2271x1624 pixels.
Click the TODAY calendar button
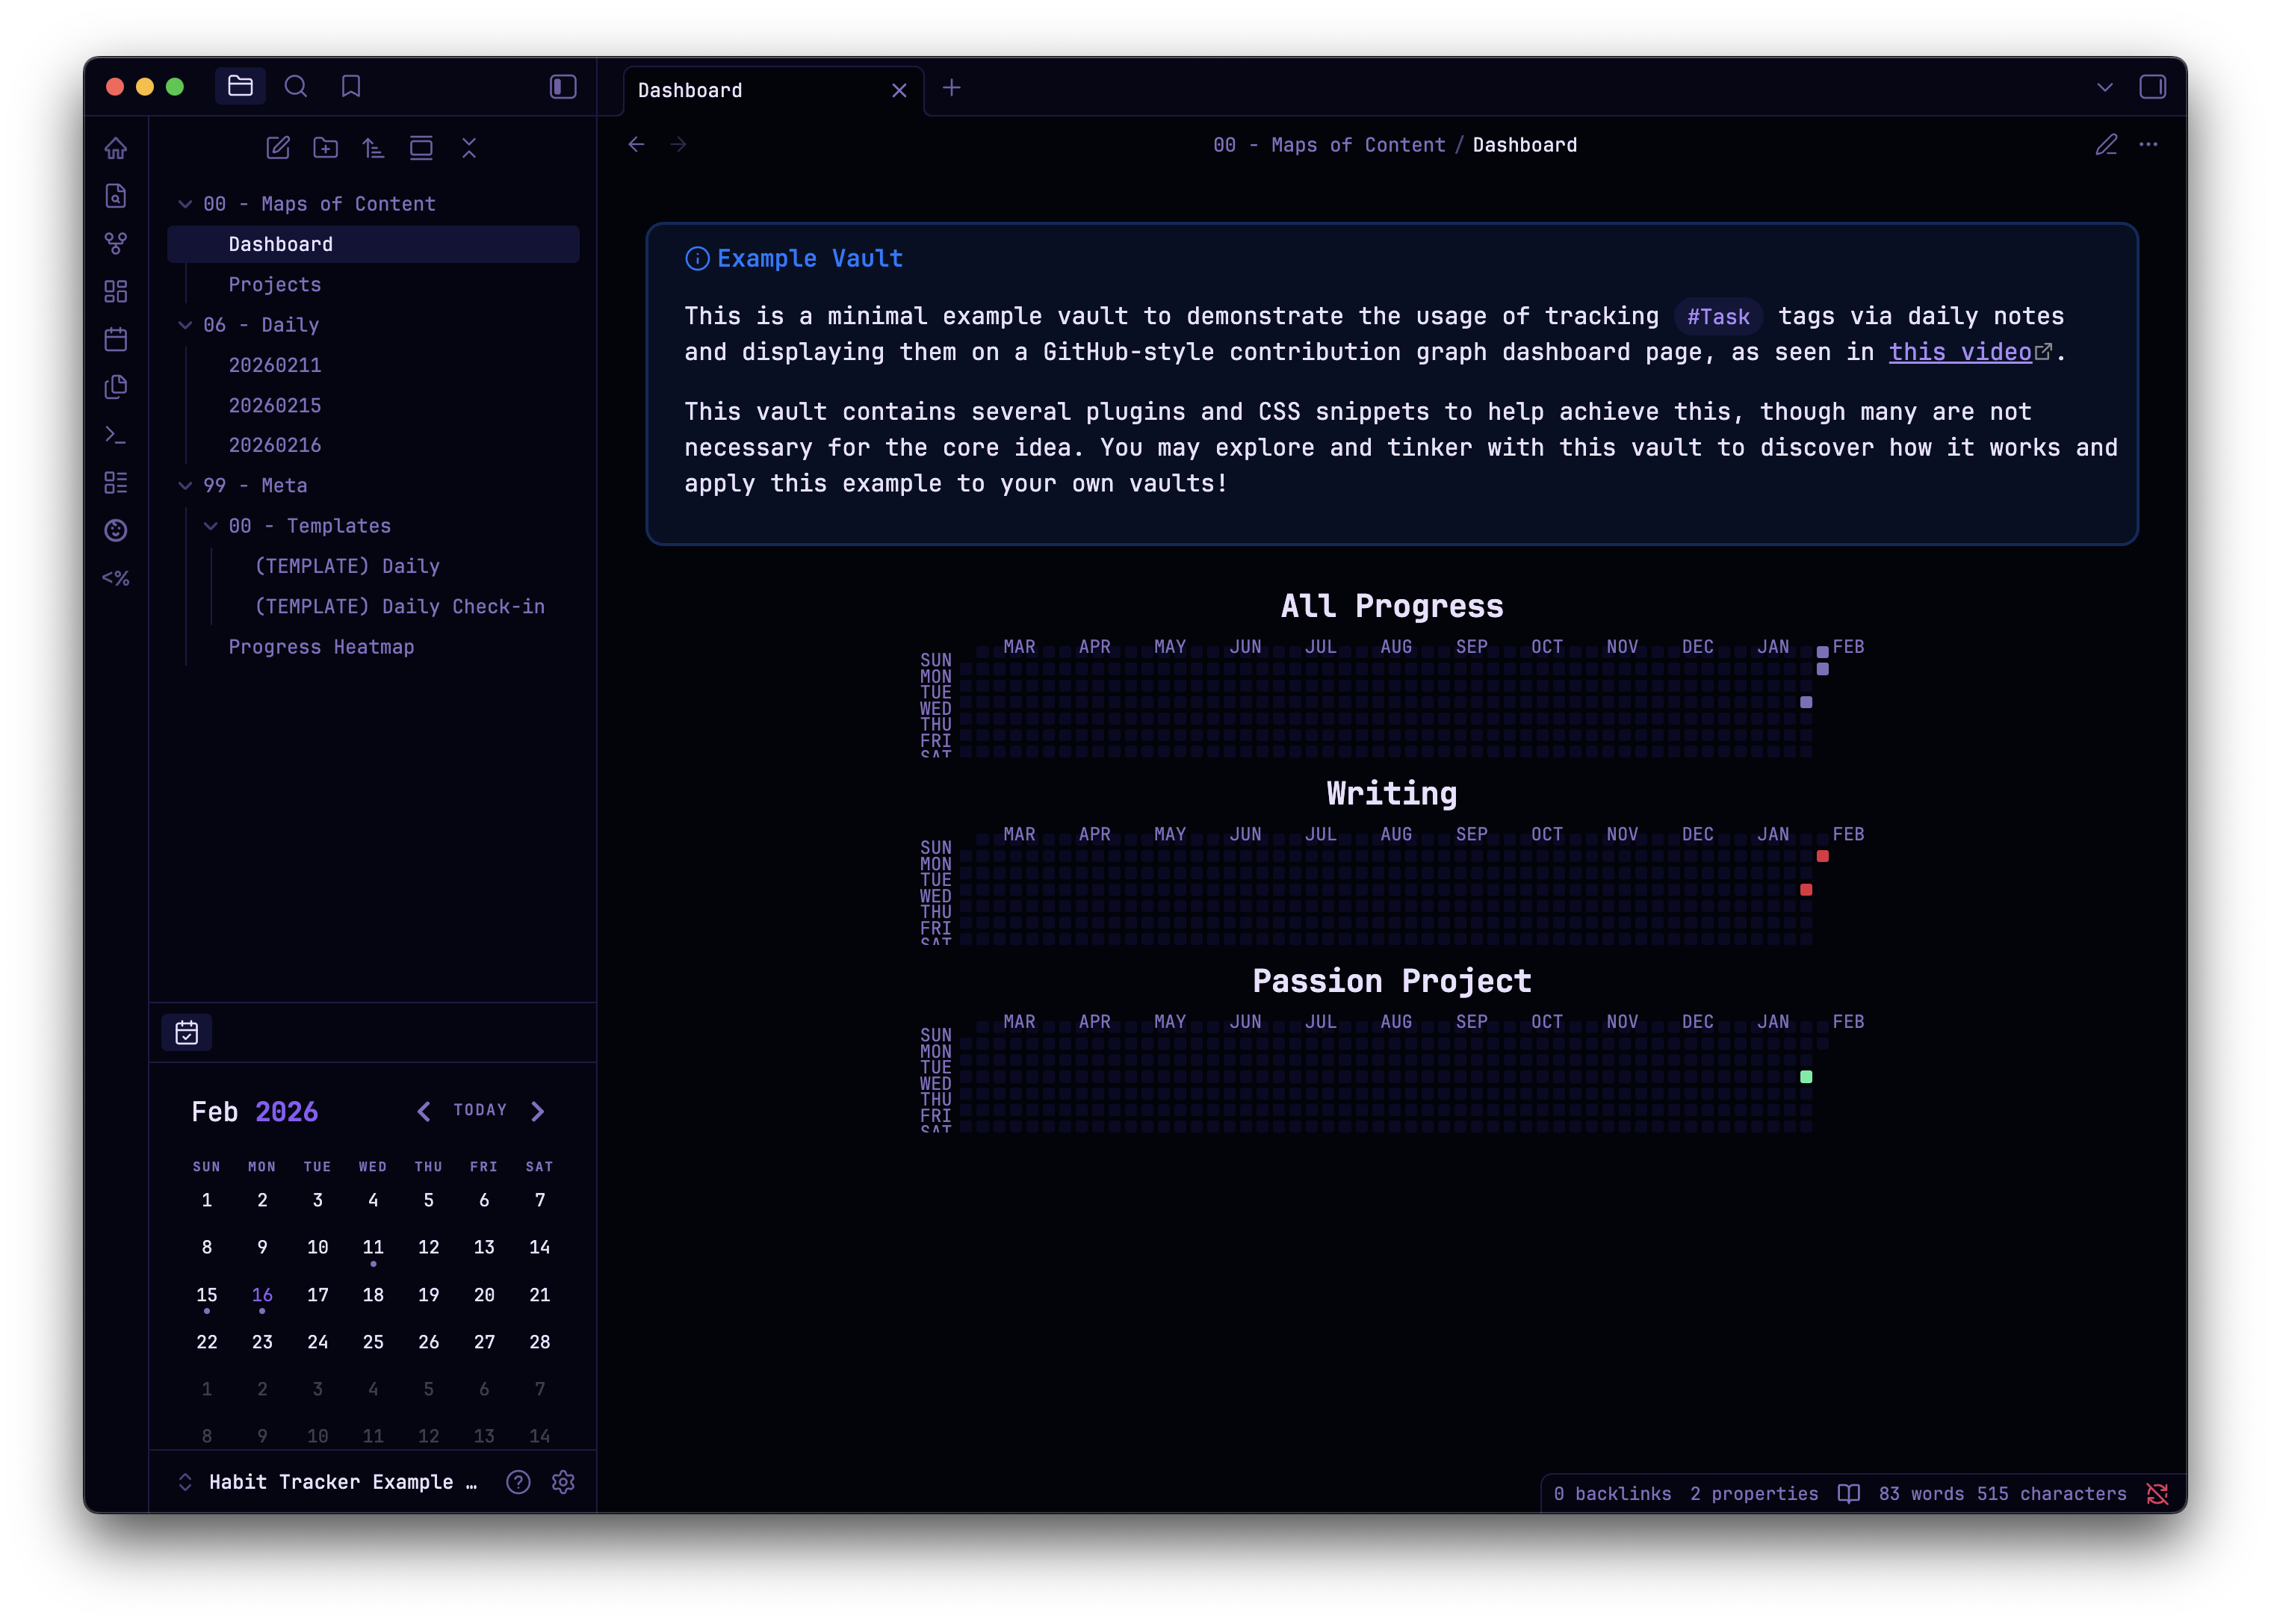[480, 1110]
